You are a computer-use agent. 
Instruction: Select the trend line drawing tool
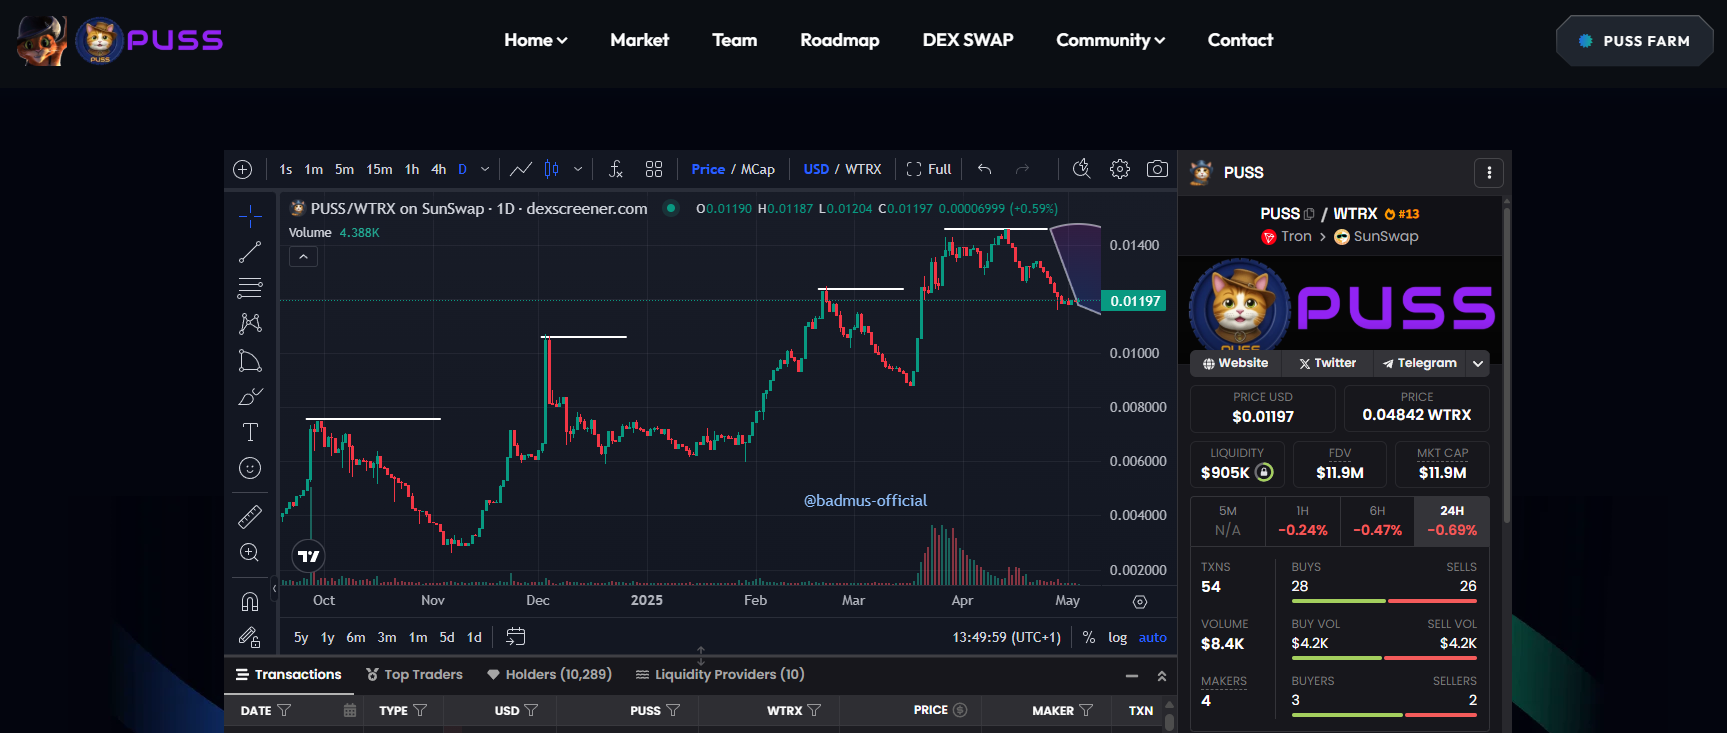tap(250, 252)
